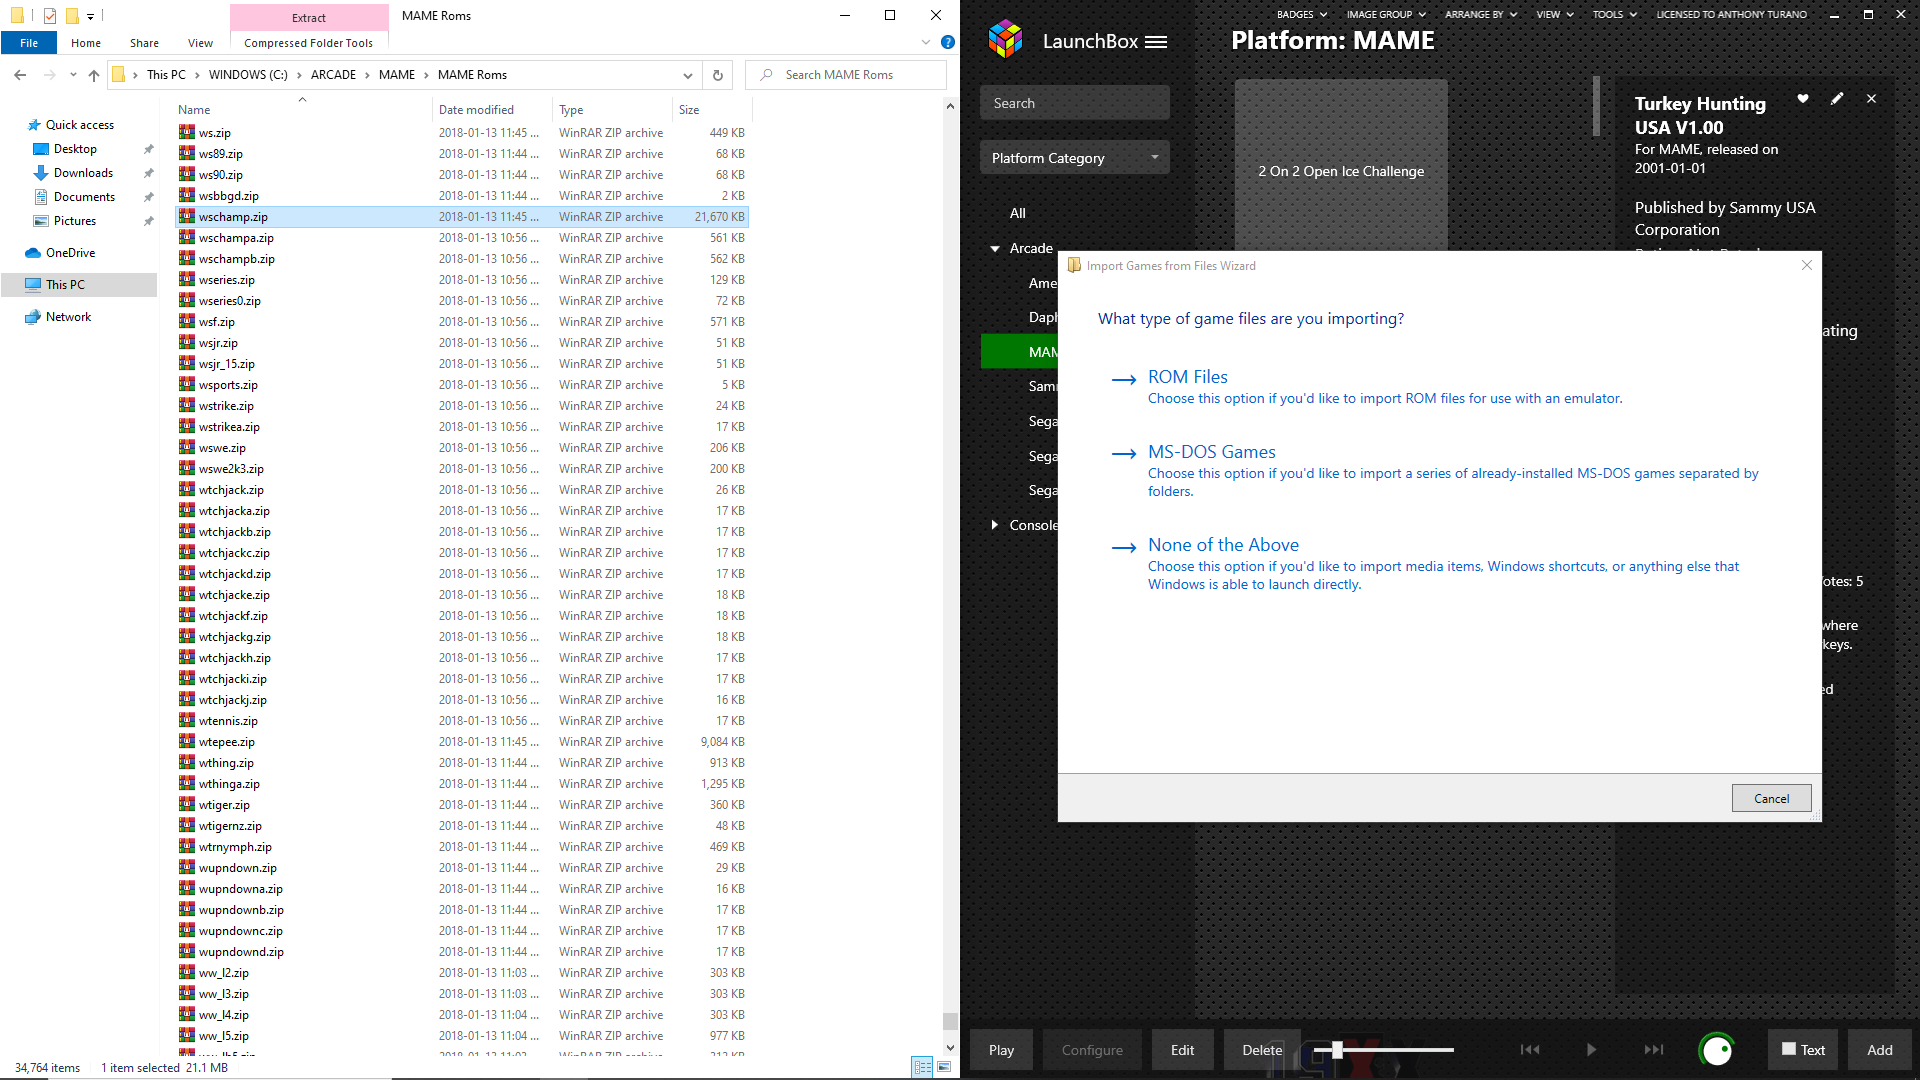Click the properties icon in quick access toolbar
Viewport: 1920px width, 1080px height.
click(x=49, y=15)
